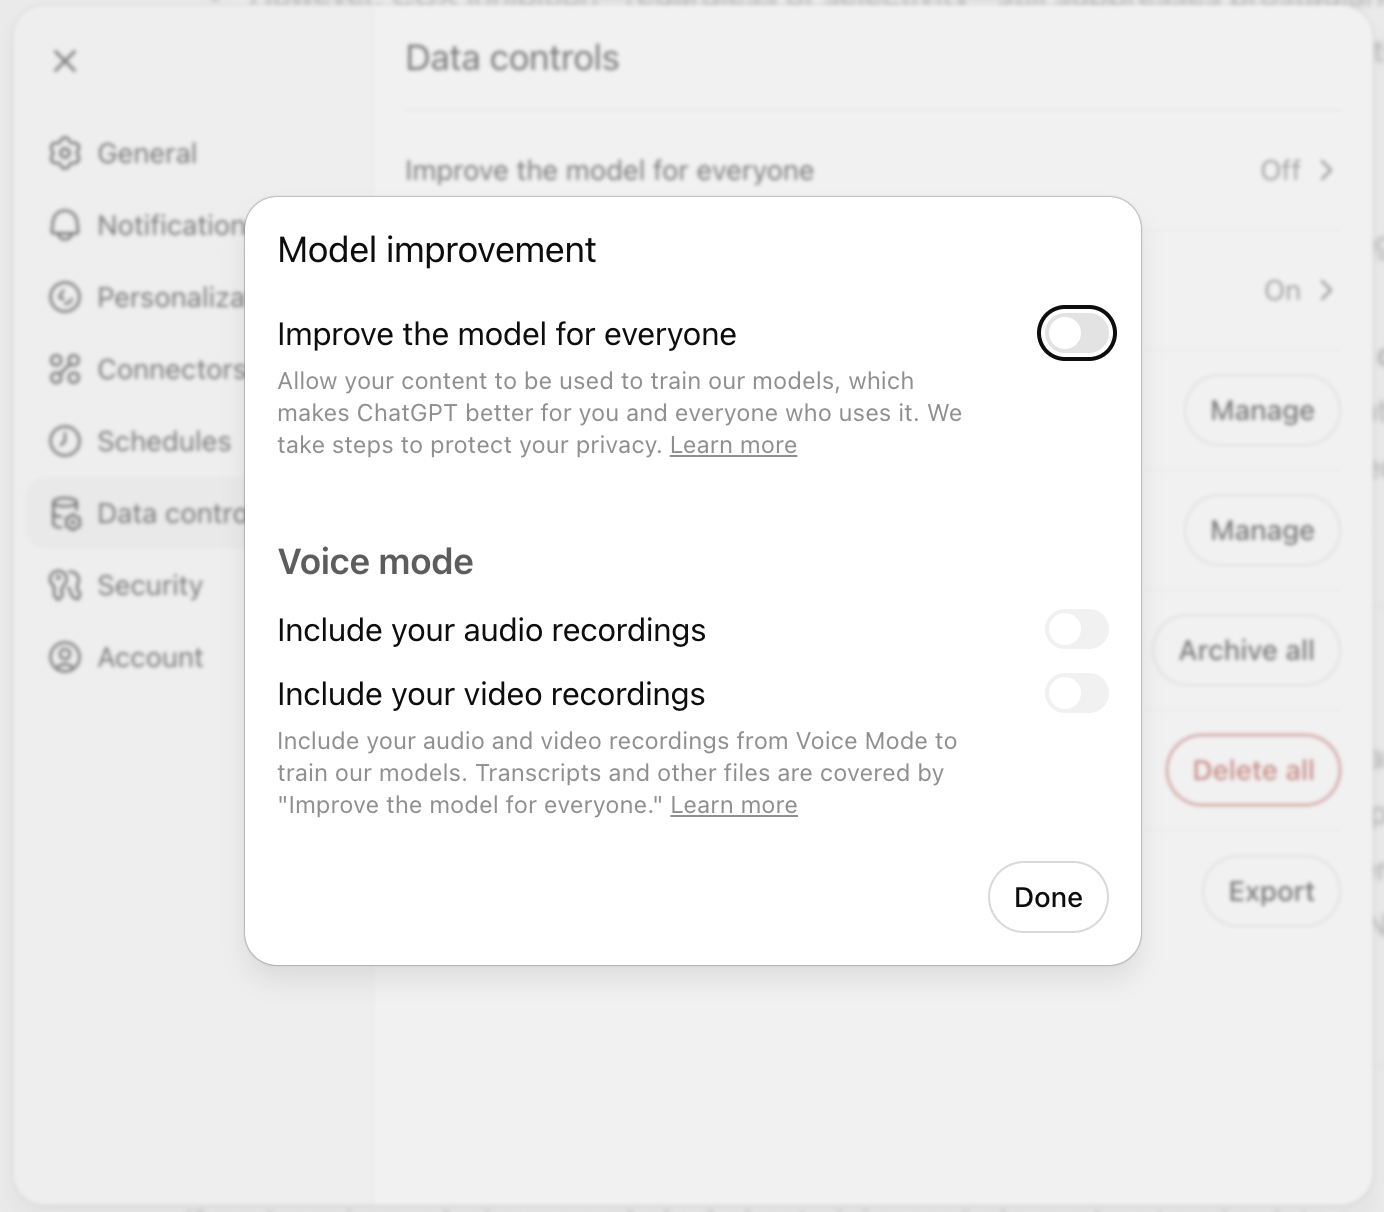The height and width of the screenshot is (1212, 1384).
Task: Toggle Include your audio recordings switch
Action: 1076,629
